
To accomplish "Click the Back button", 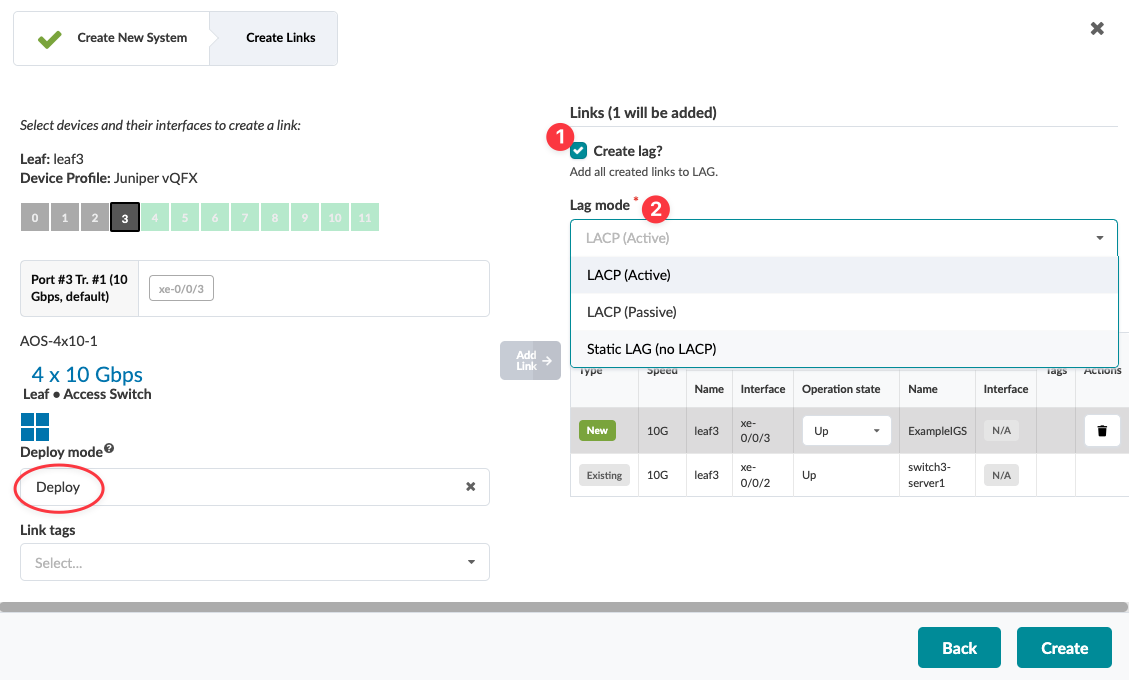I will (x=959, y=648).
